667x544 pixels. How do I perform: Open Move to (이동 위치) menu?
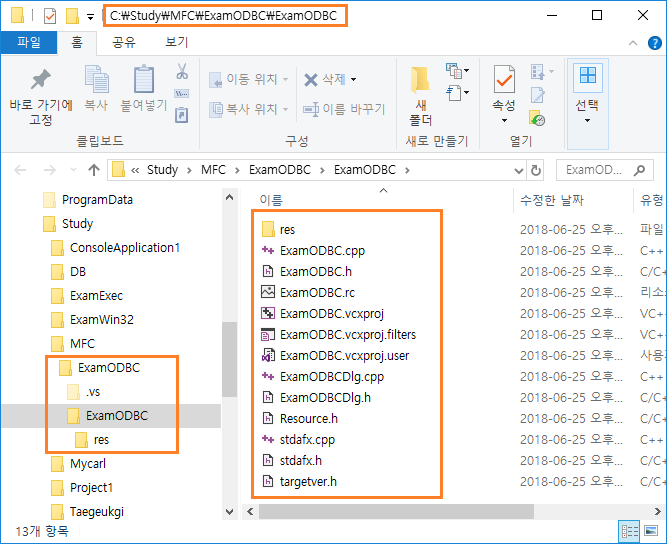(248, 80)
